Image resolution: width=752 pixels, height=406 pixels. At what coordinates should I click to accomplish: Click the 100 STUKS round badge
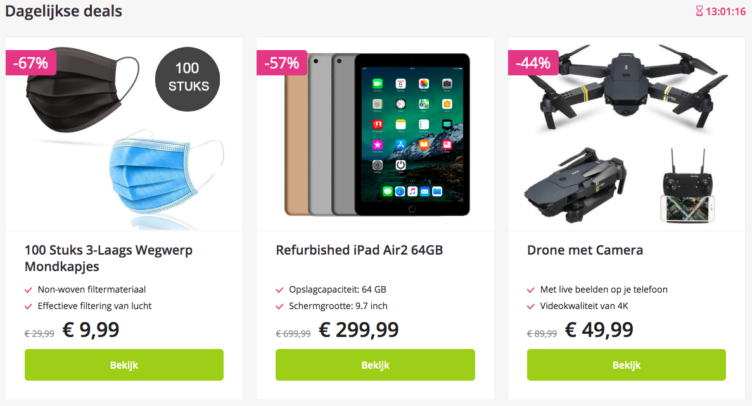(188, 79)
